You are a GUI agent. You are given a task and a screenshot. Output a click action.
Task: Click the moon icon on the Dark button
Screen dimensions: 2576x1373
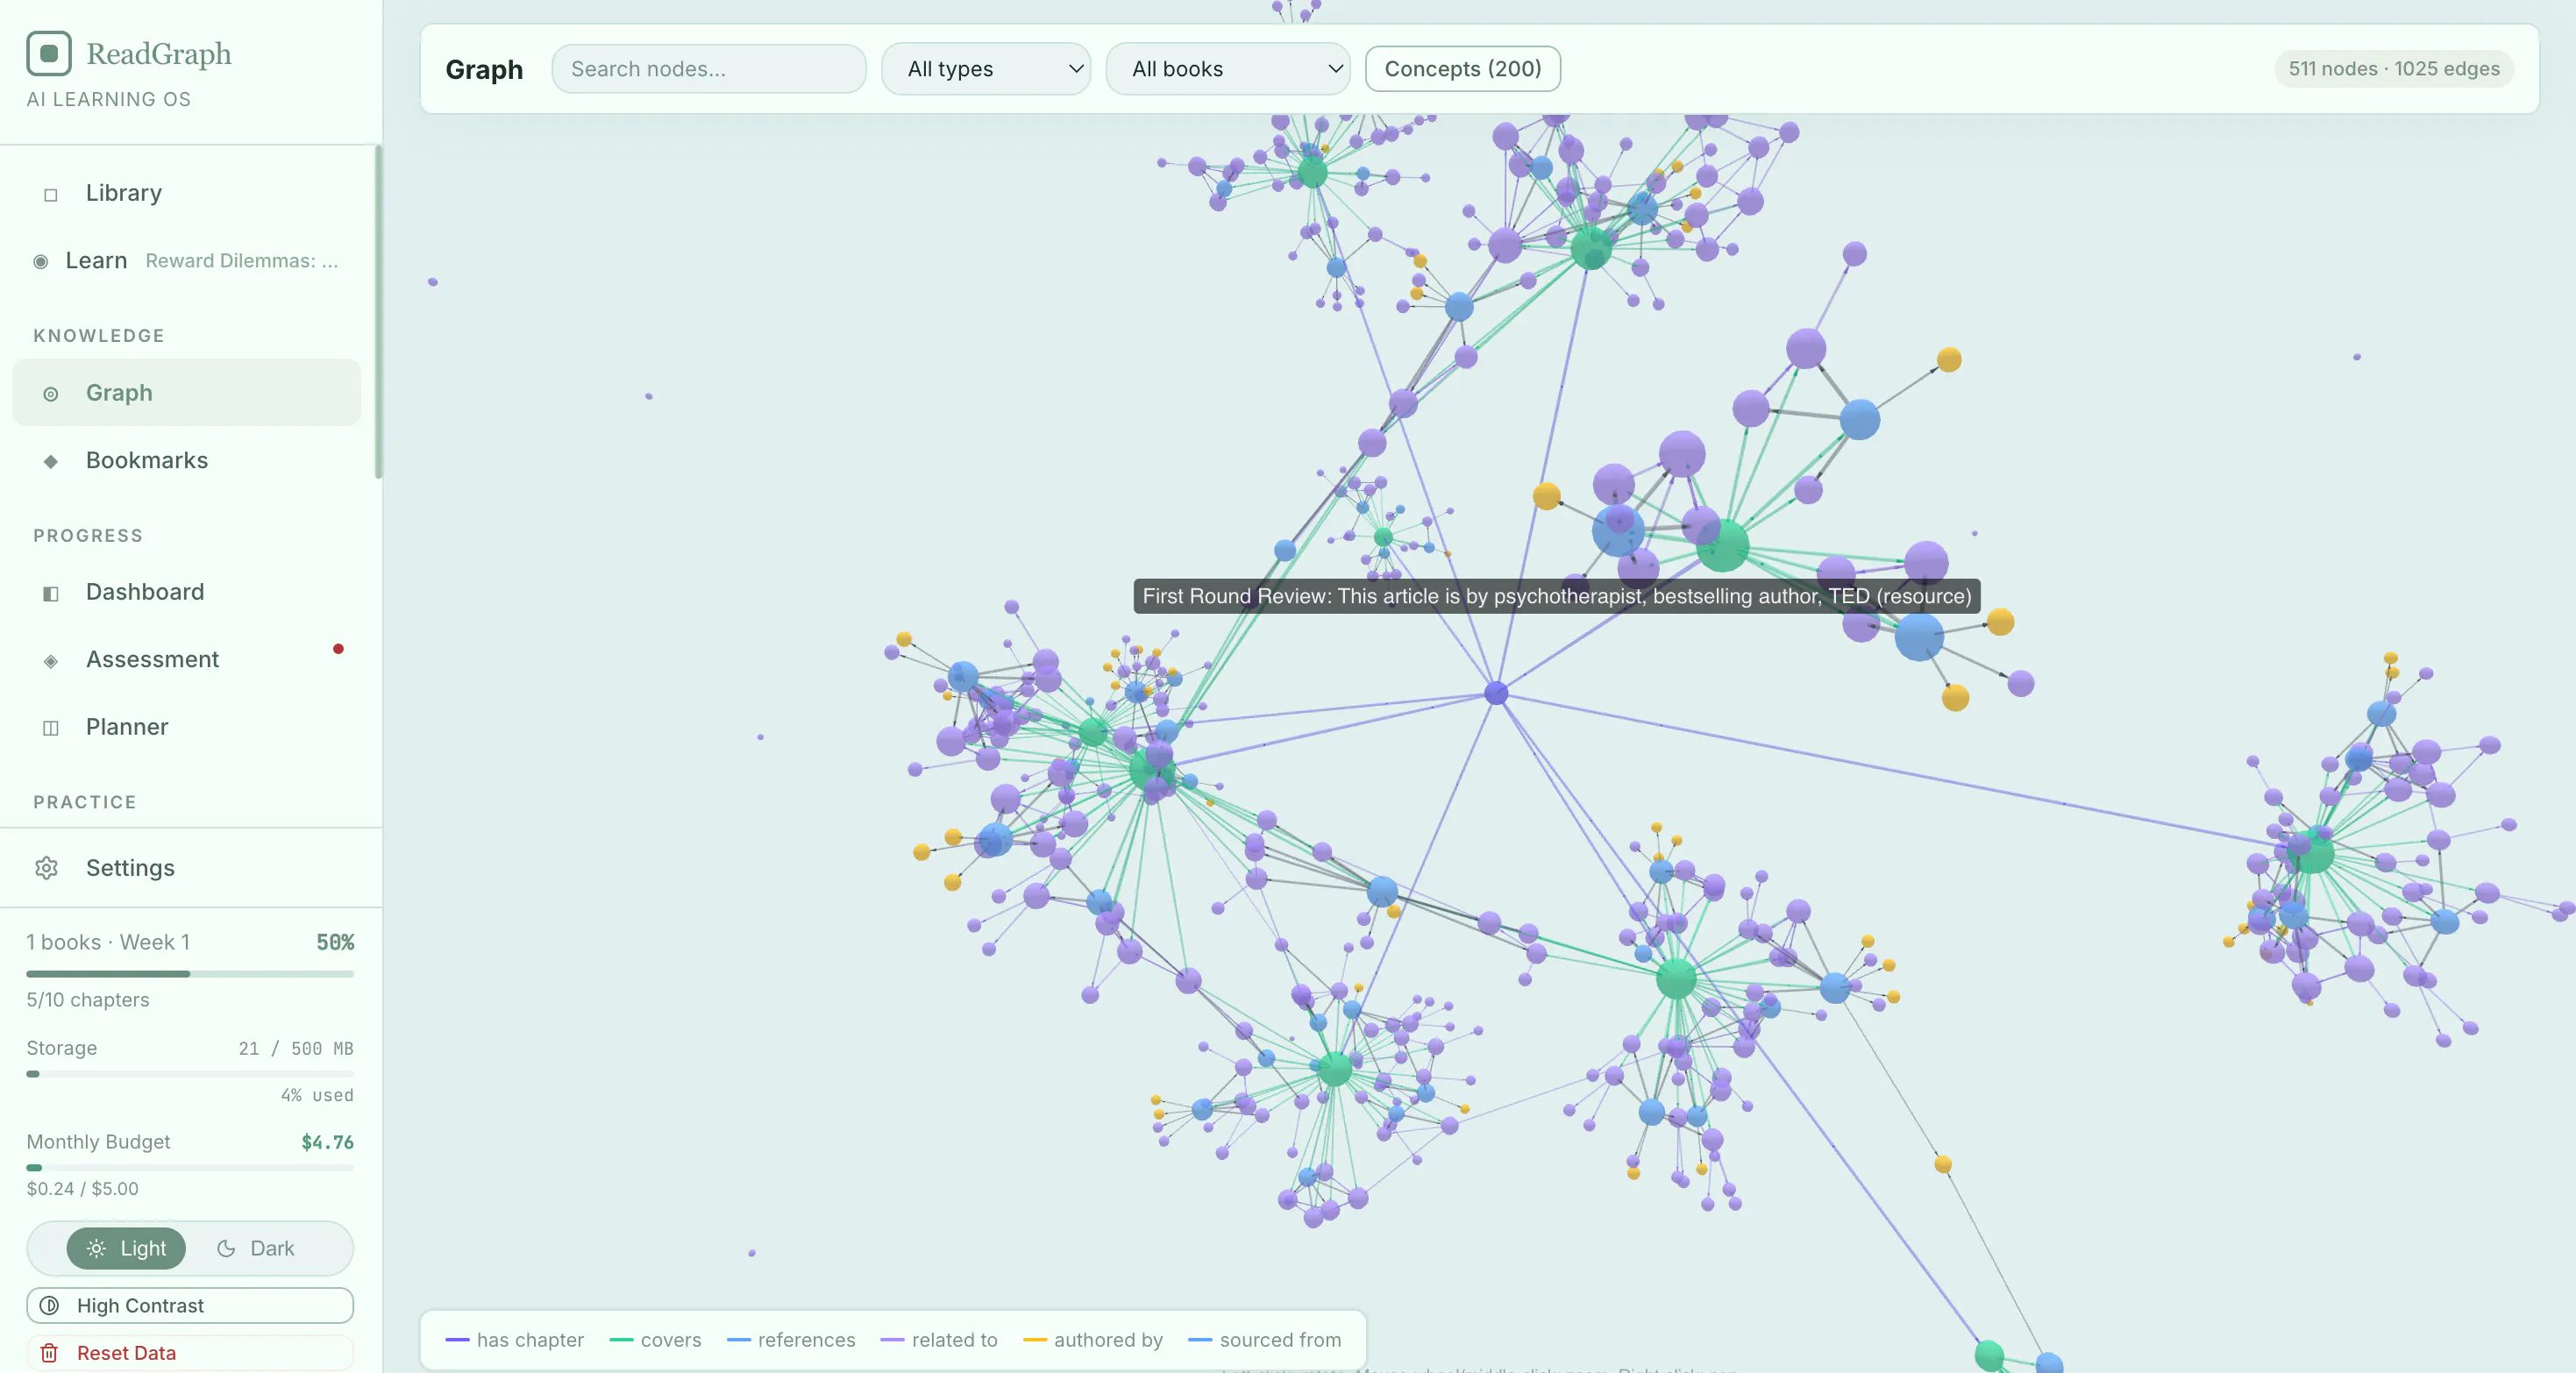tap(226, 1248)
